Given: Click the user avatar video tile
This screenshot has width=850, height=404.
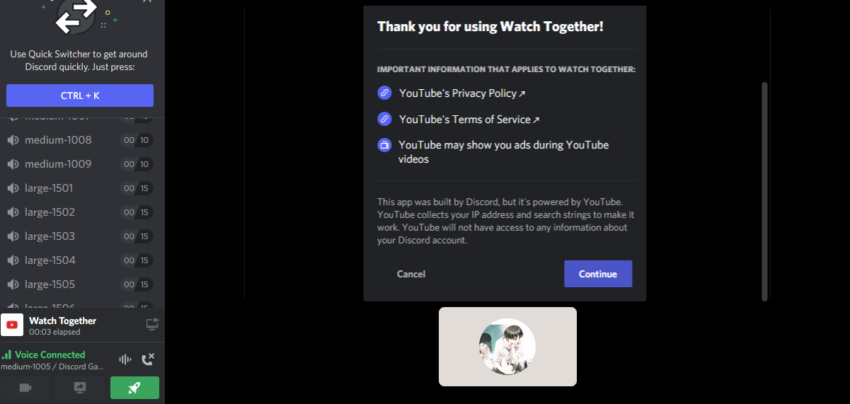Looking at the screenshot, I should (507, 347).
